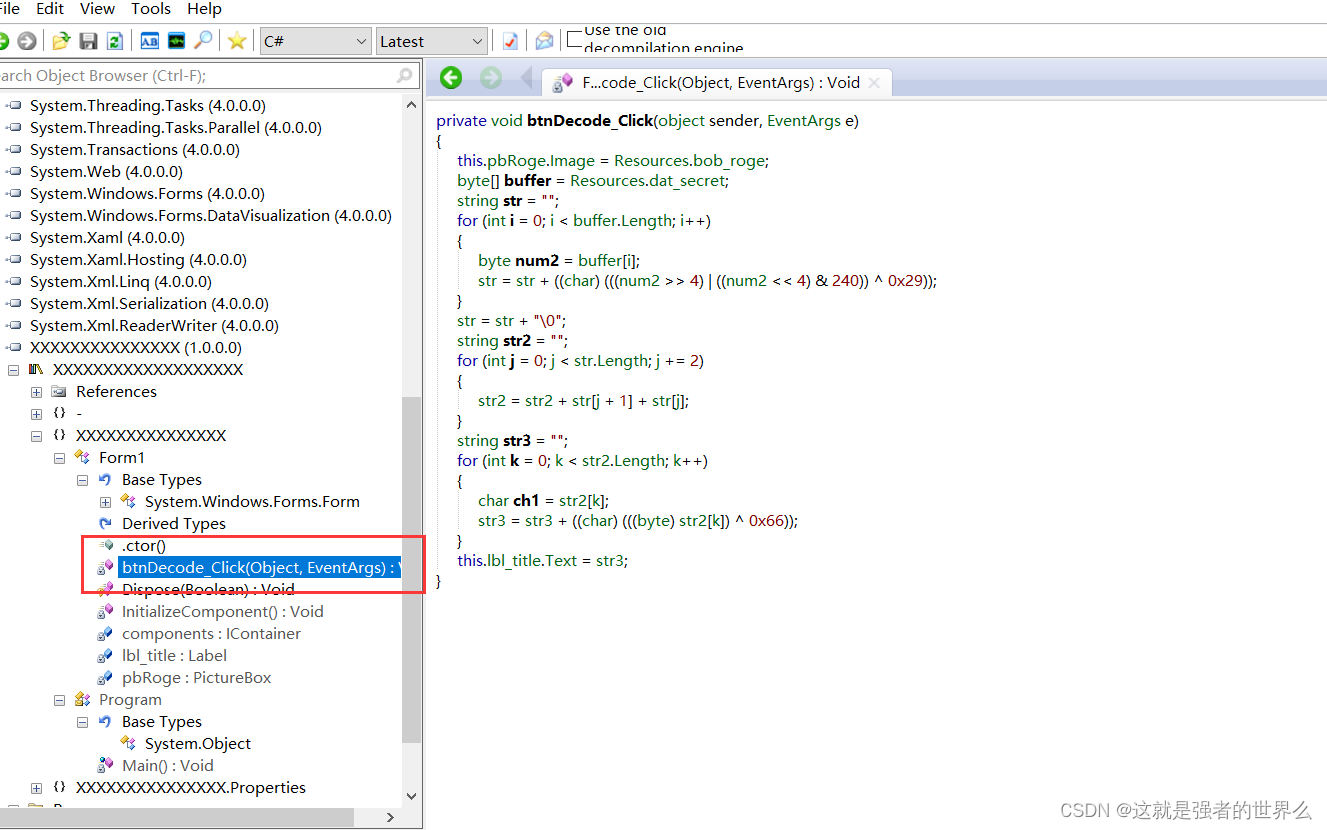Select lbl_title : Label in tree
Viewport: 1327px width, 830px height.
pos(174,656)
